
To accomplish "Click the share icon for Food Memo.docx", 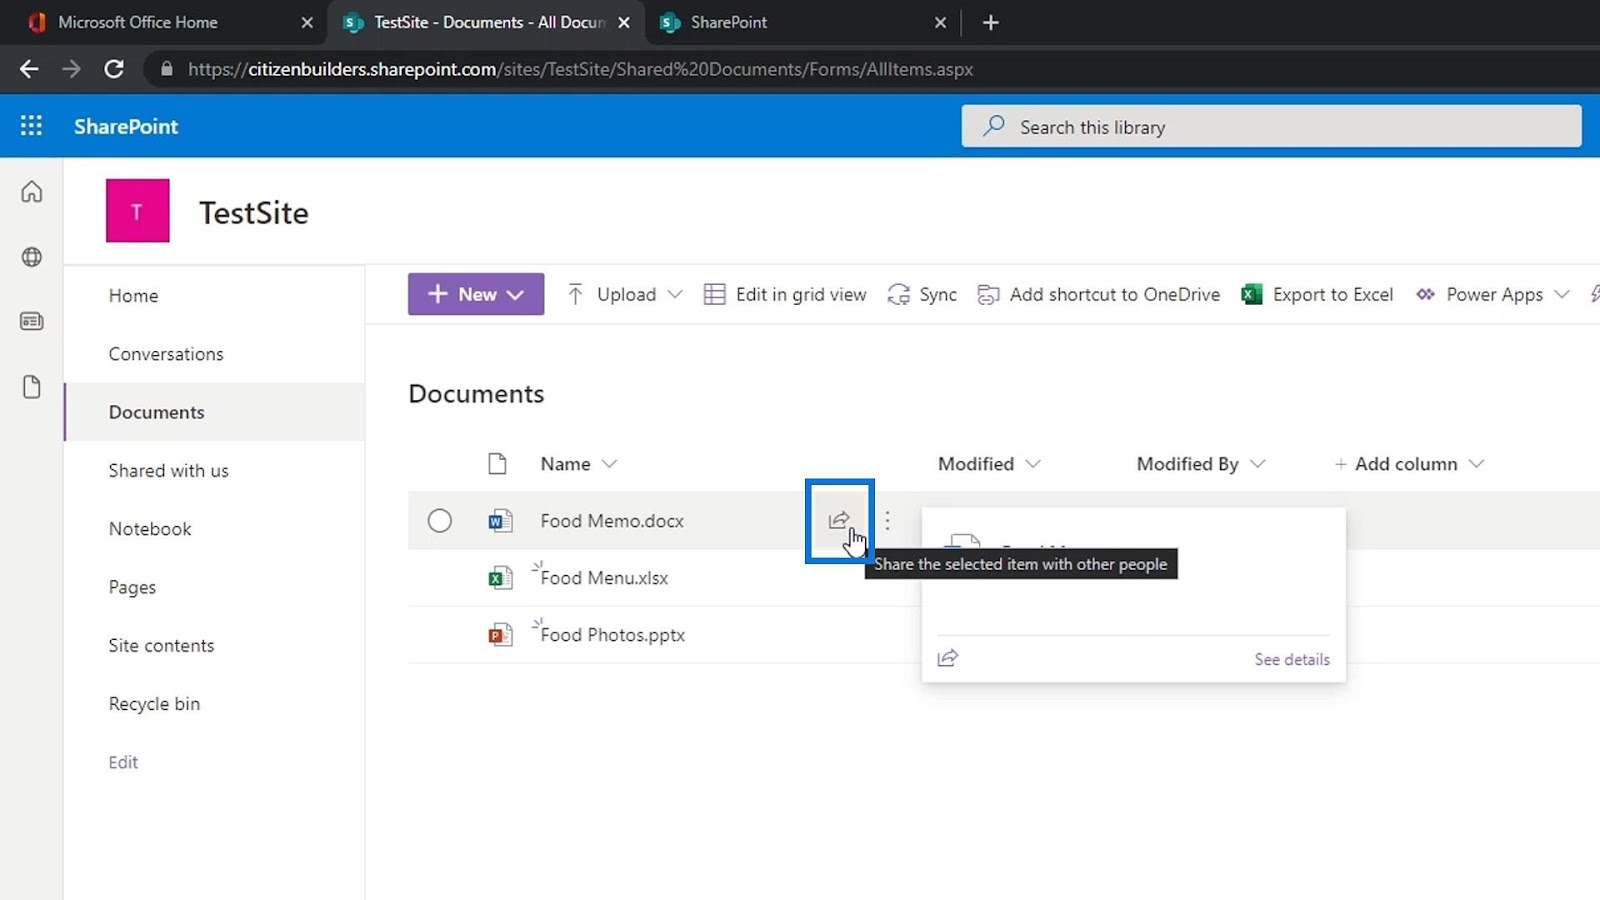I will tap(839, 520).
